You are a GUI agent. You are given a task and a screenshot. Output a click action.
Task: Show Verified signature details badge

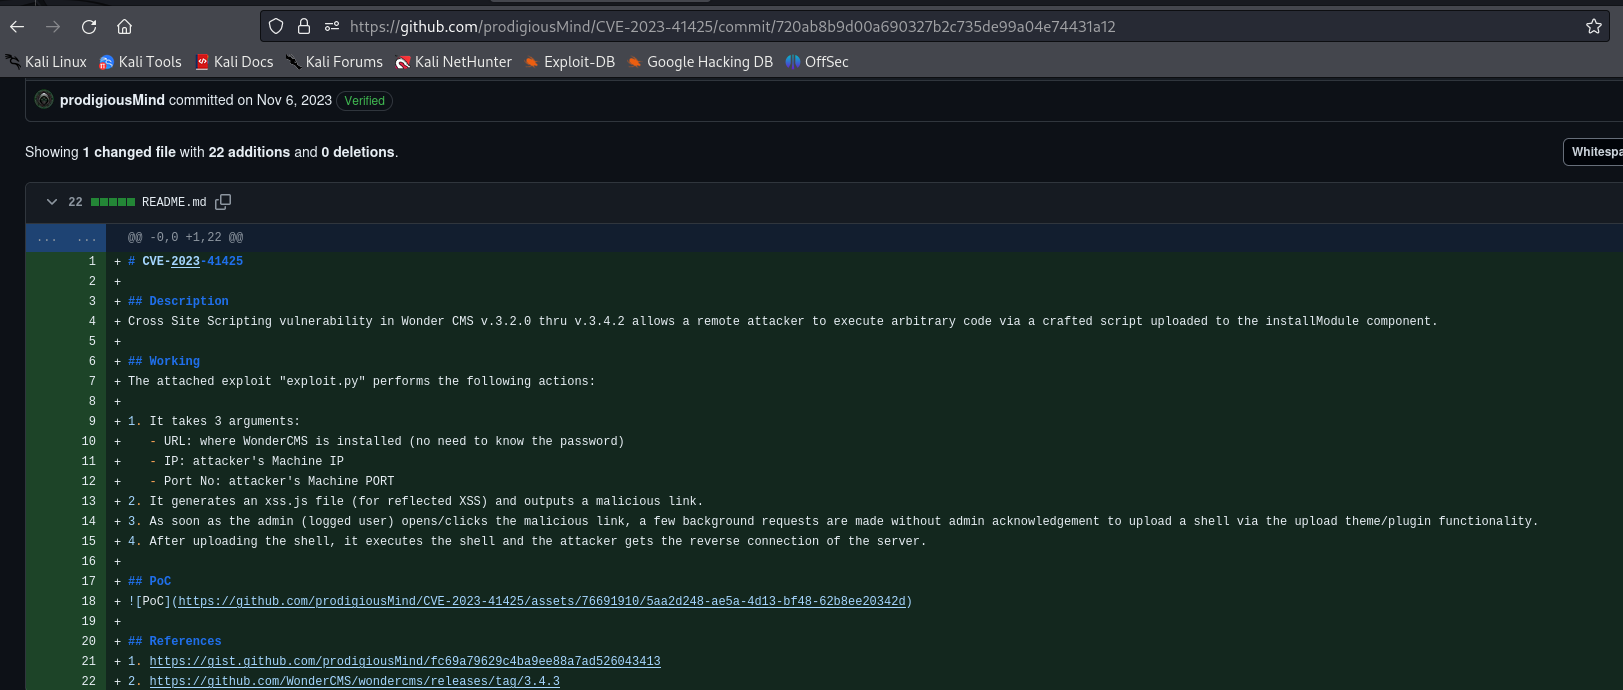click(x=364, y=101)
